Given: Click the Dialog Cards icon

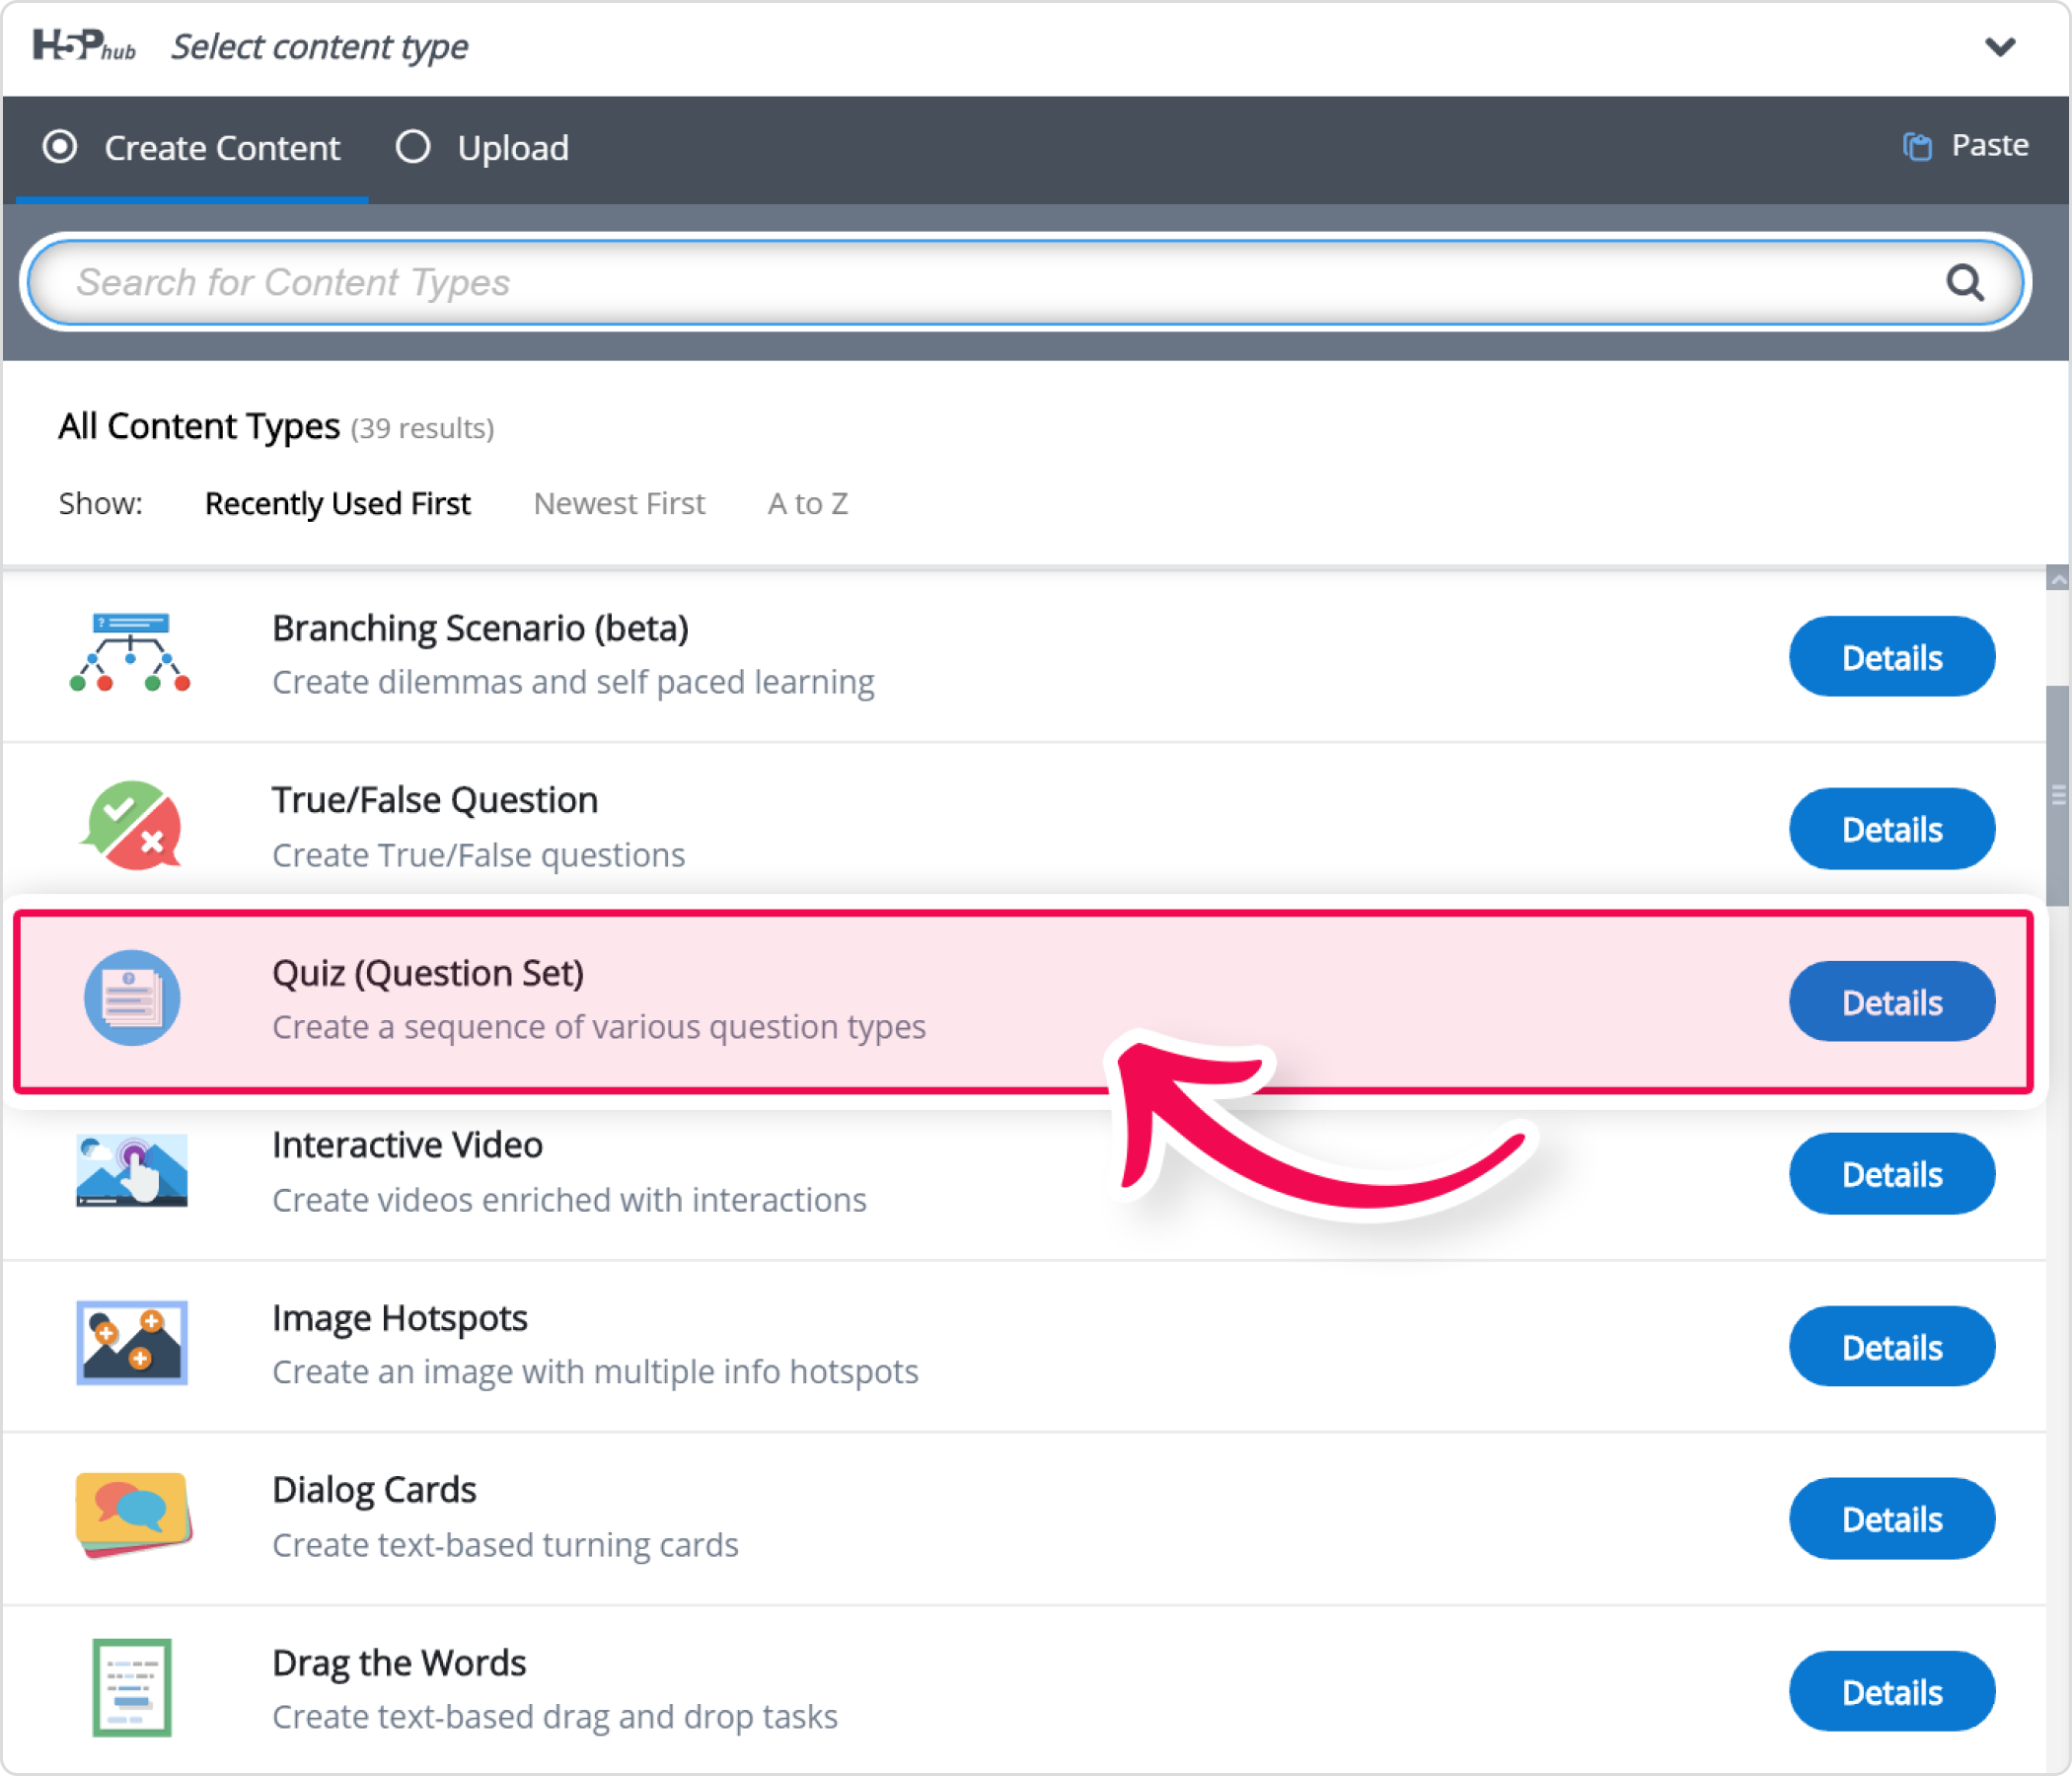Looking at the screenshot, I should (132, 1525).
